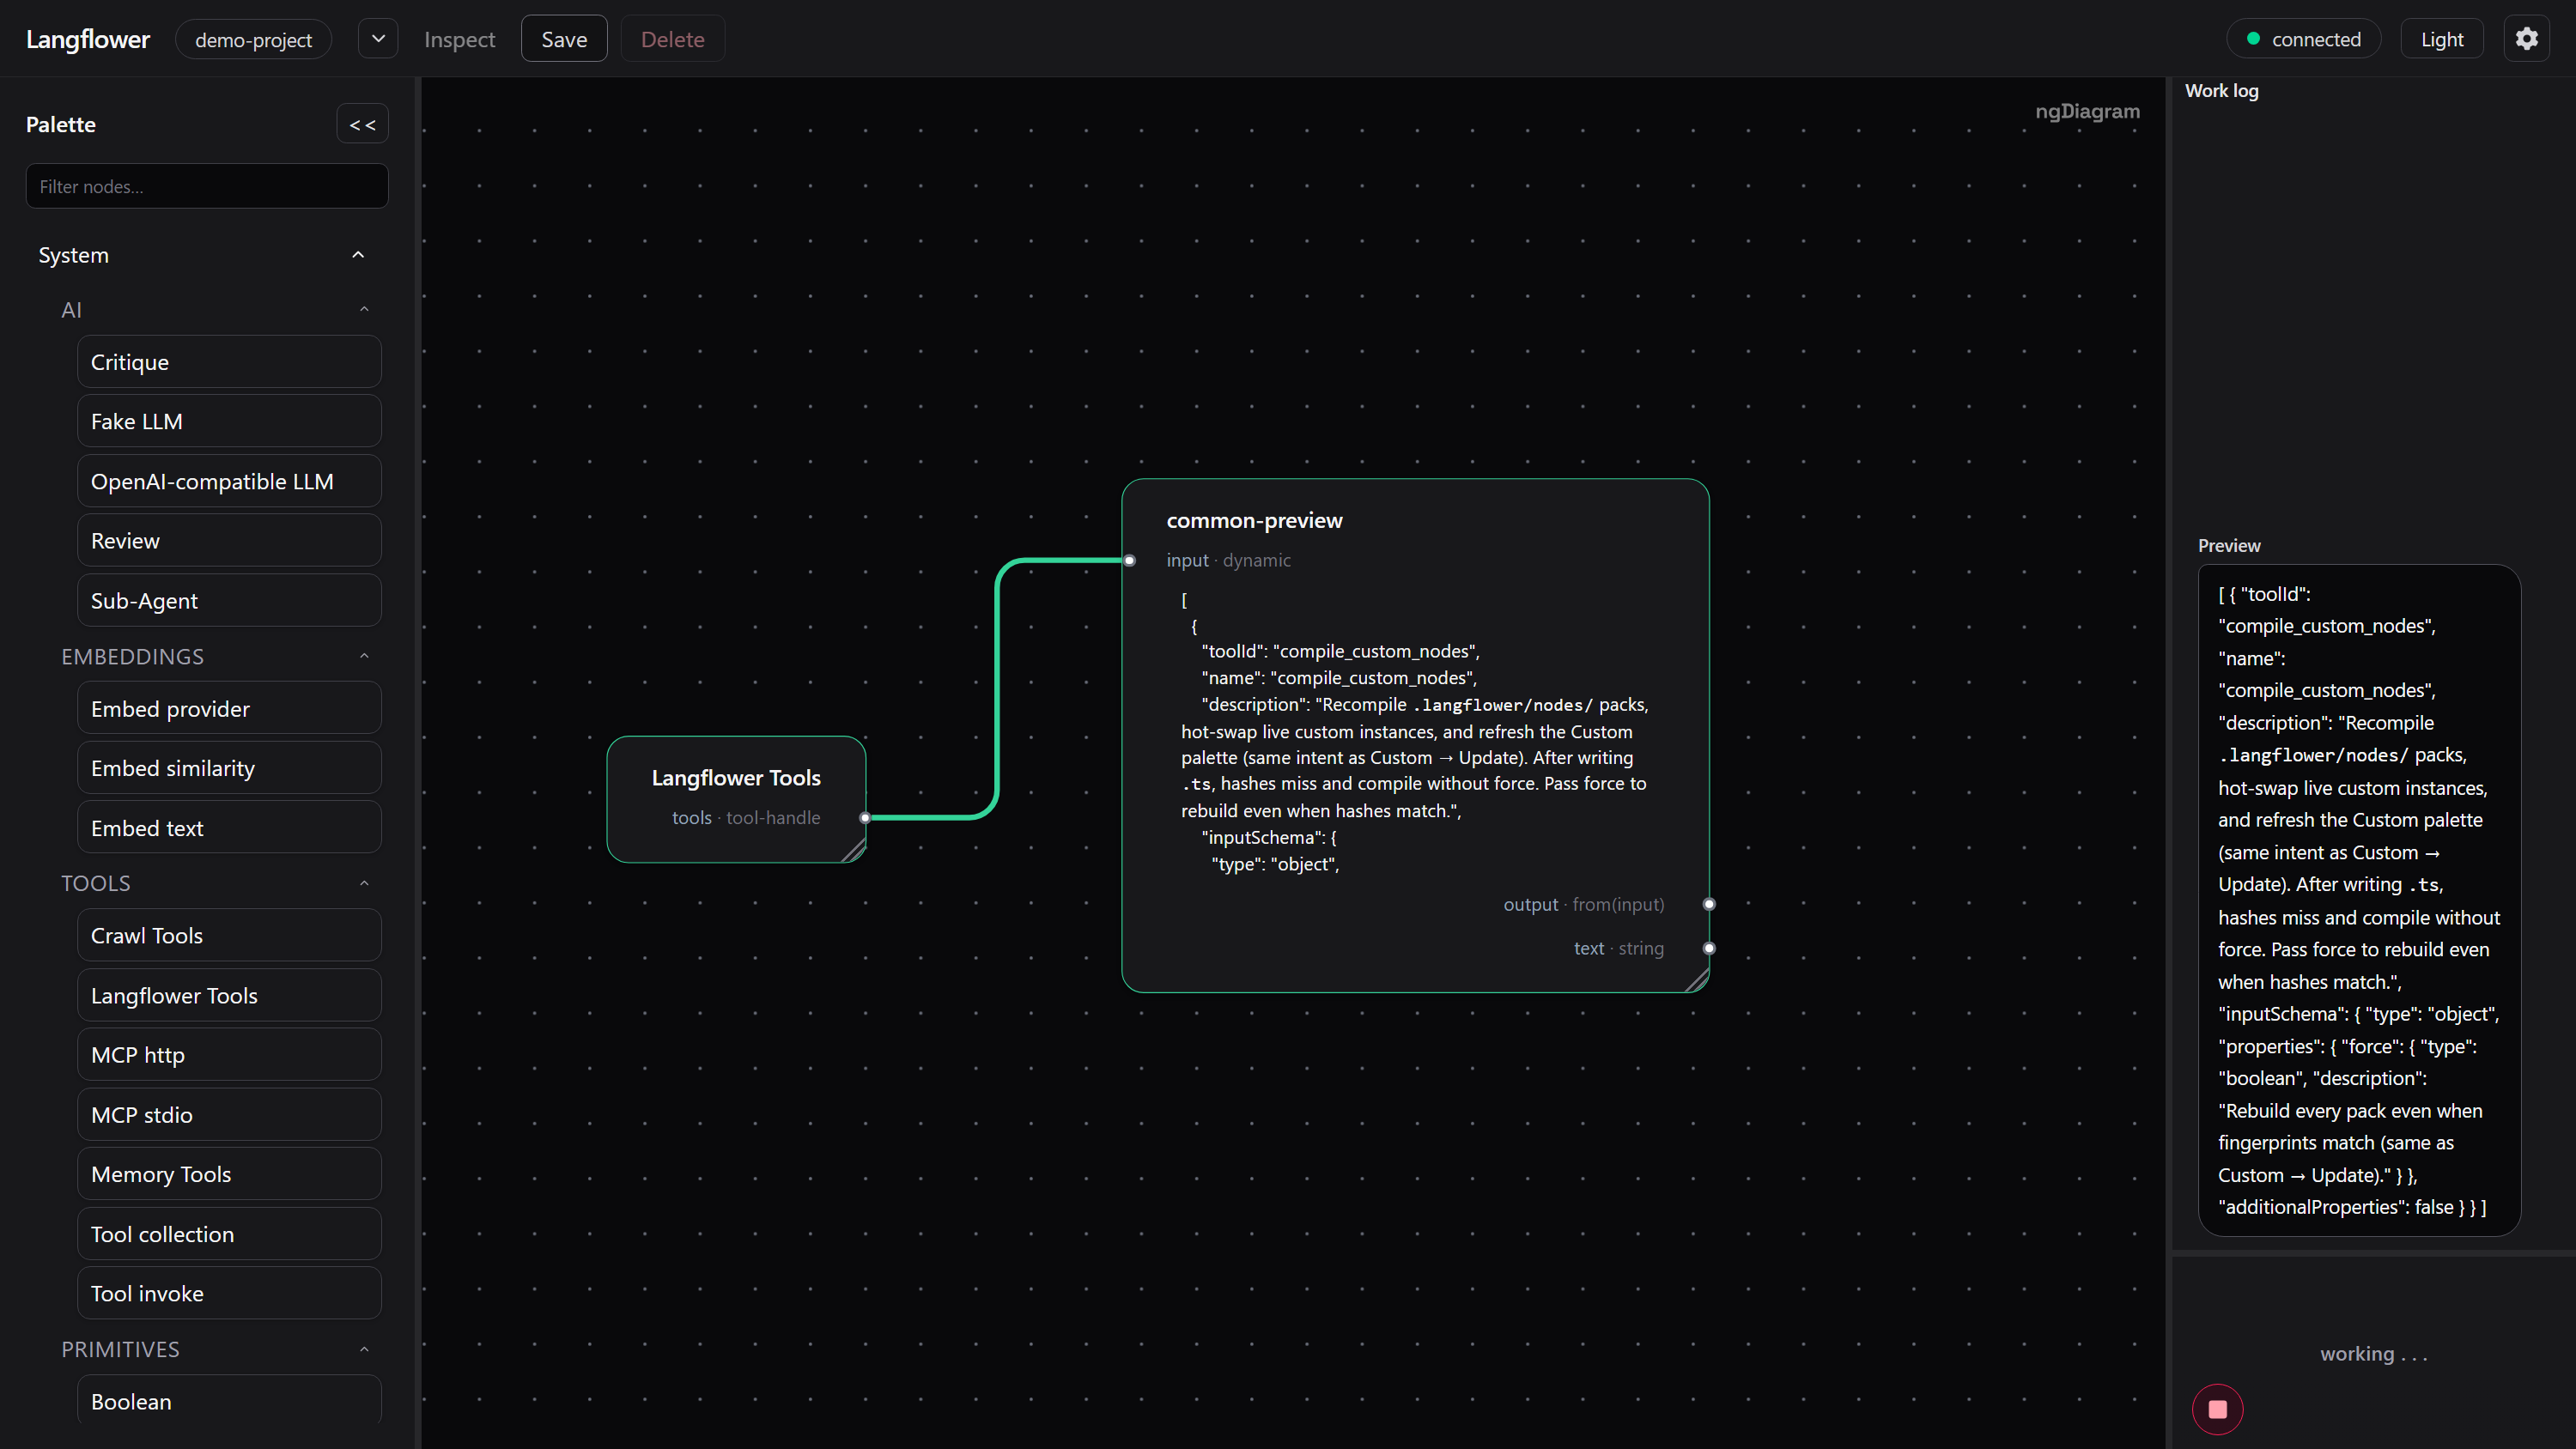Collapse the palette with the << button
Image resolution: width=2576 pixels, height=1449 pixels.
coord(362,124)
